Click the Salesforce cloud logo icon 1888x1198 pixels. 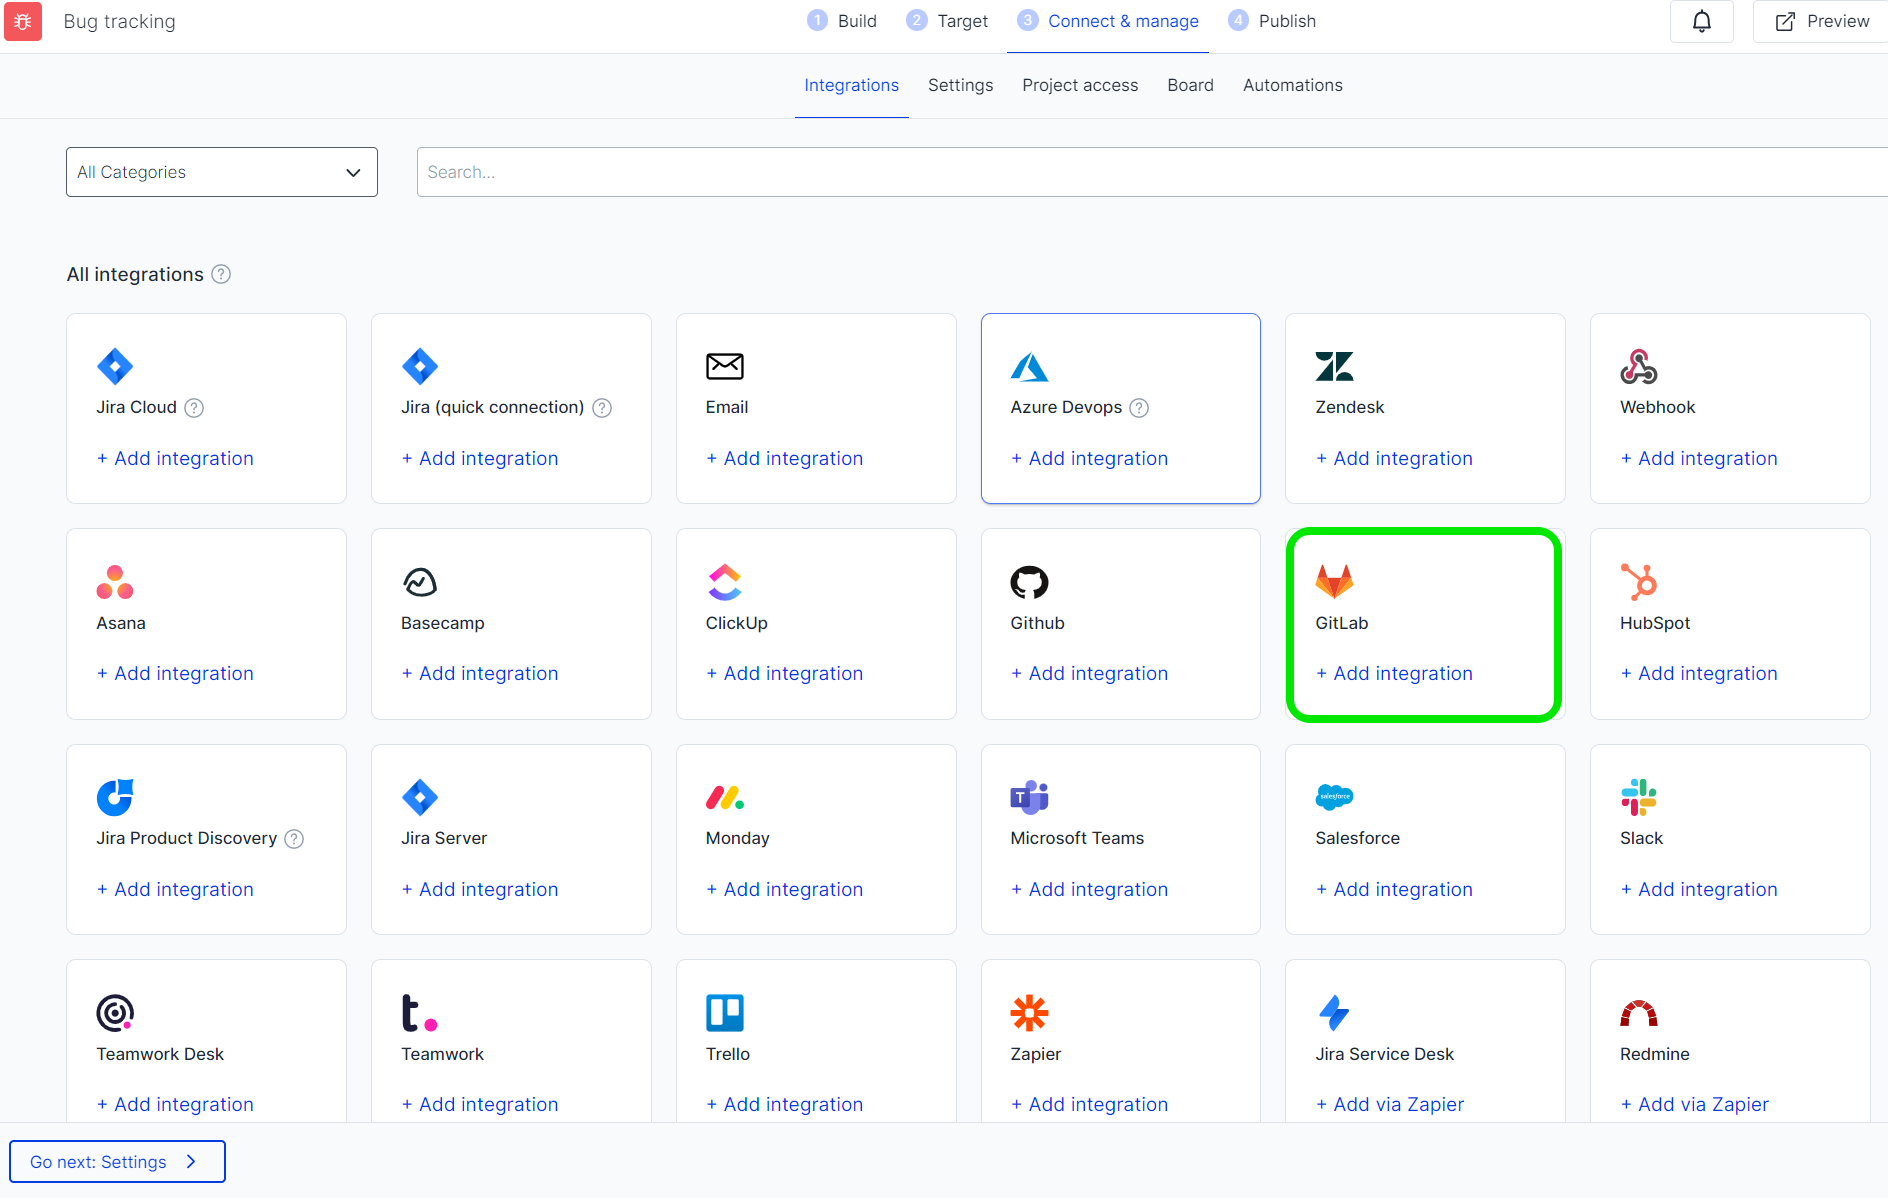point(1334,797)
